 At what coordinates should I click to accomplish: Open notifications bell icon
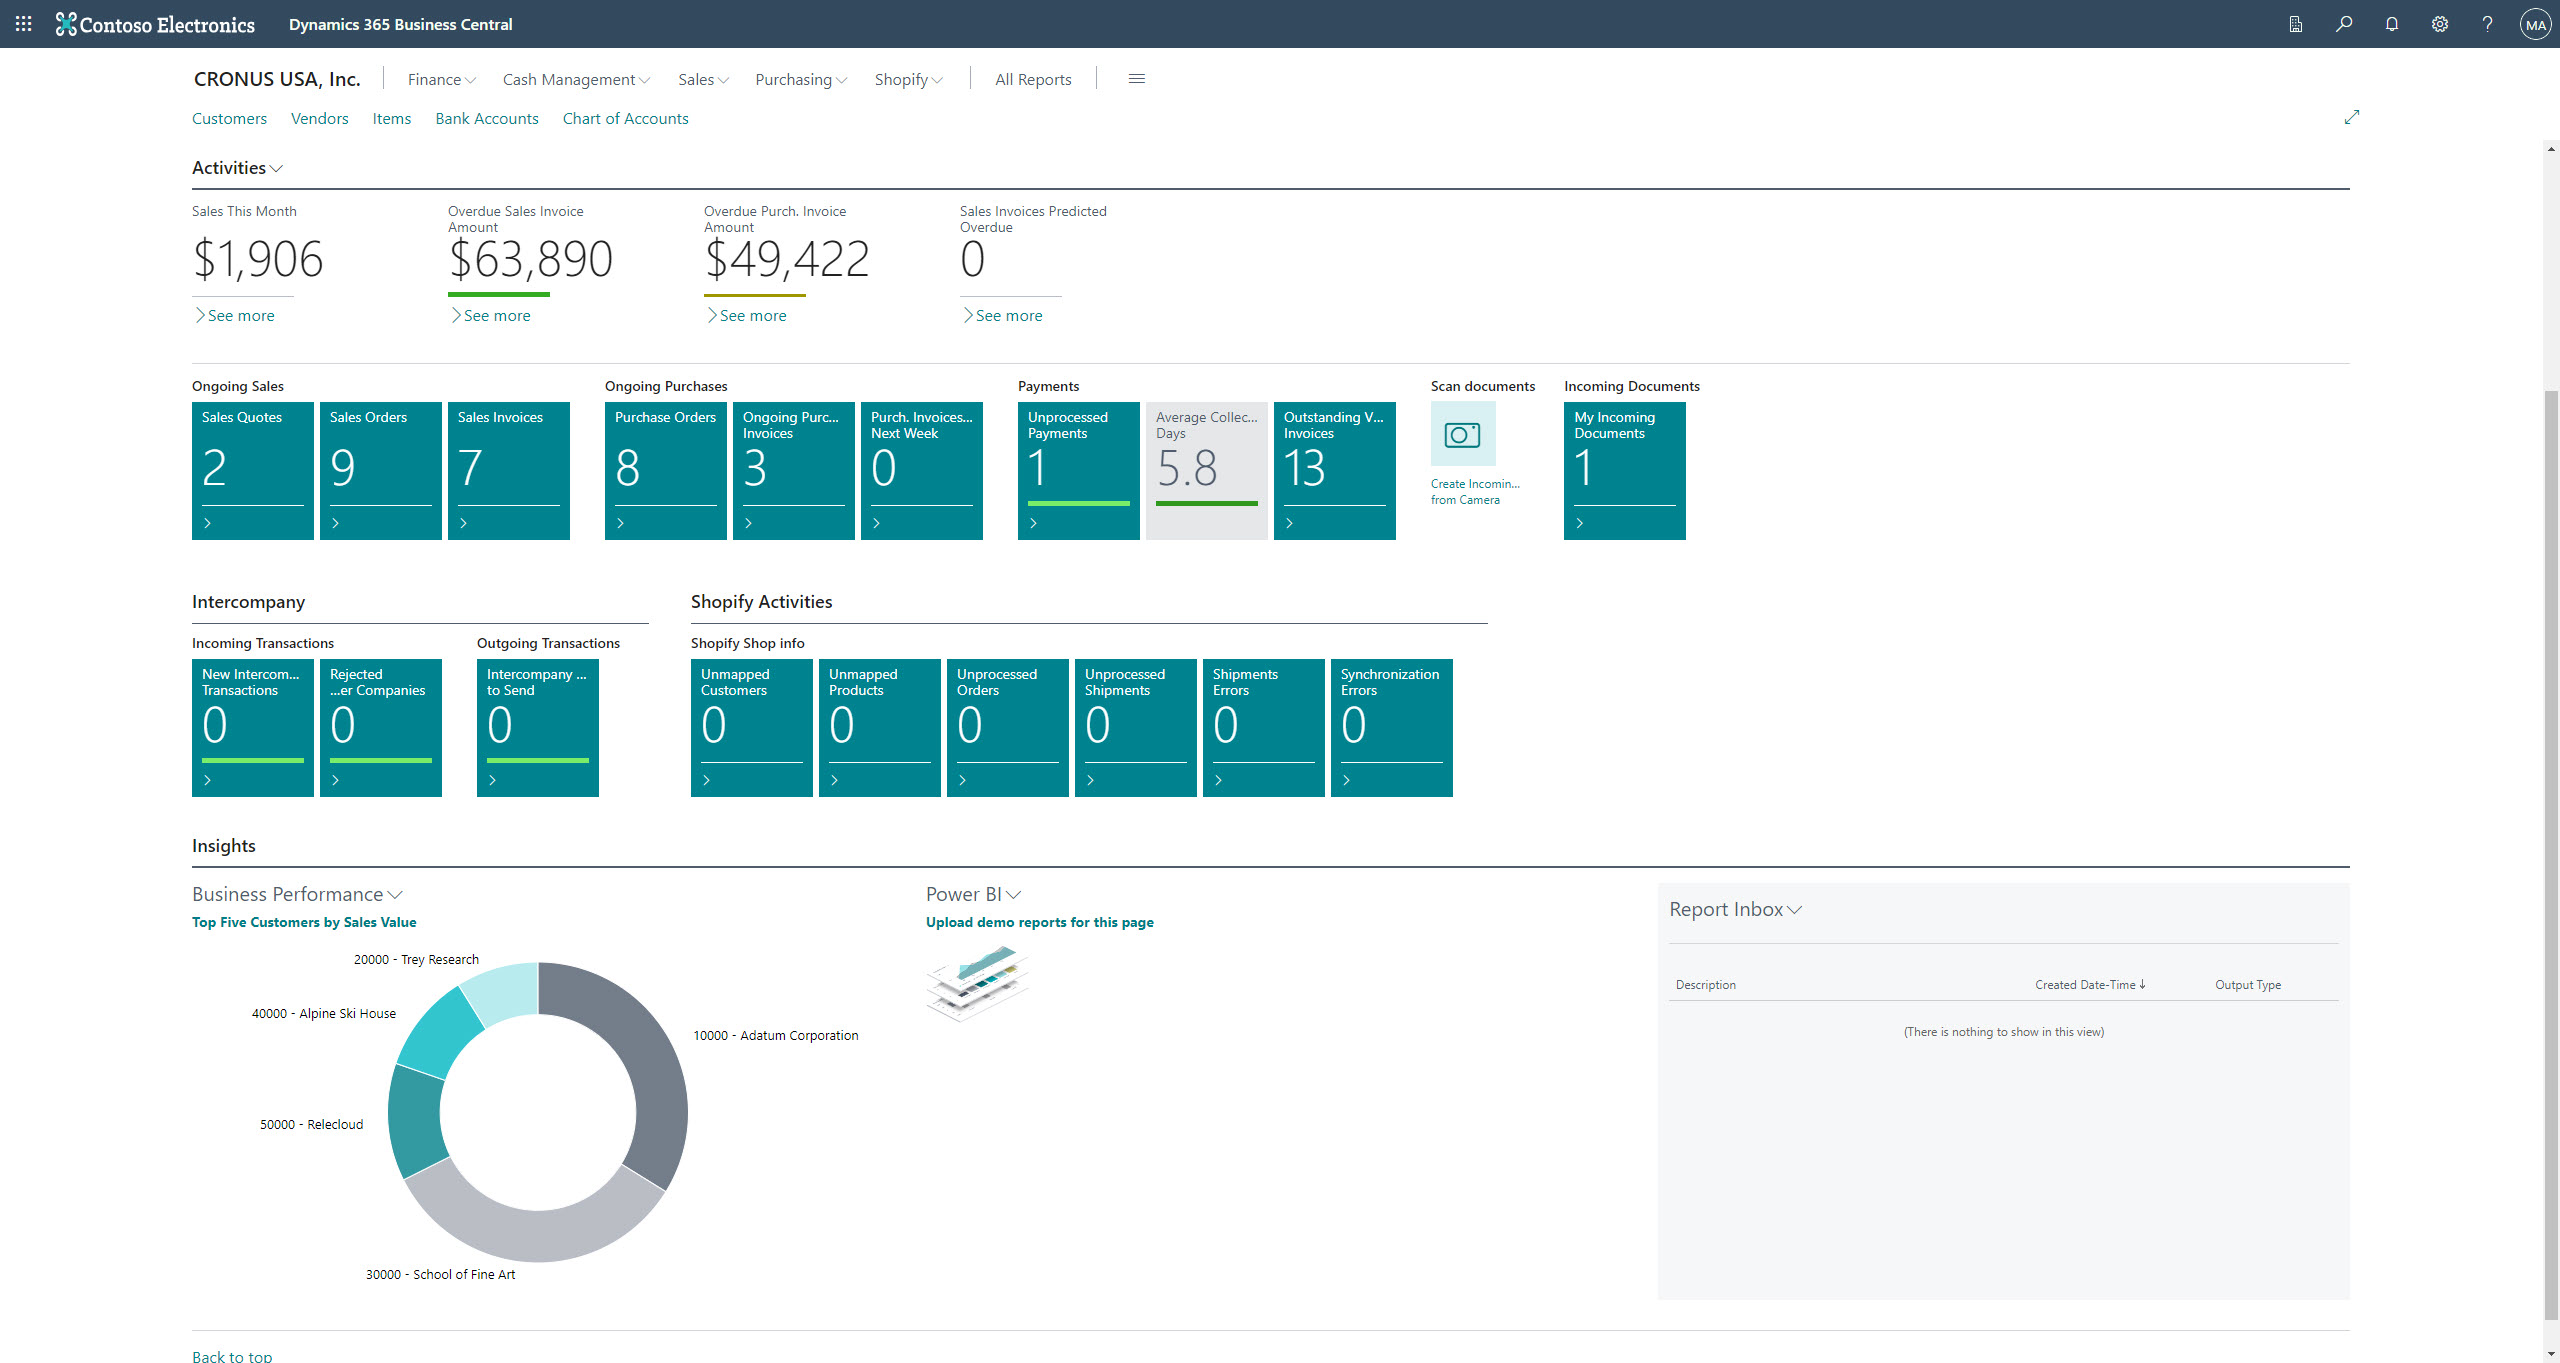pyautogui.click(x=2392, y=24)
